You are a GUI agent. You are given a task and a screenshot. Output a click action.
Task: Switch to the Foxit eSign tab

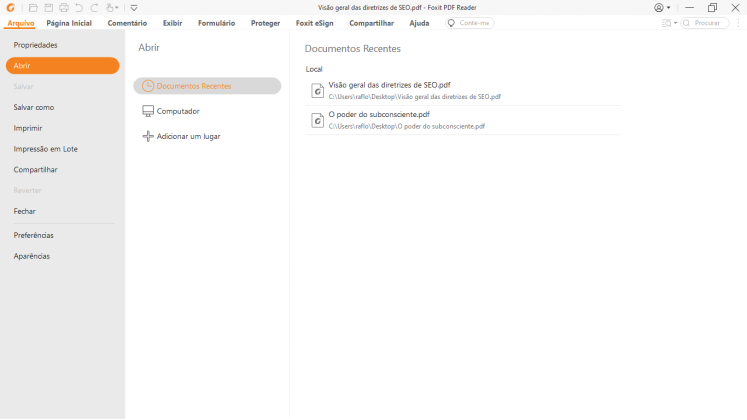click(x=314, y=23)
